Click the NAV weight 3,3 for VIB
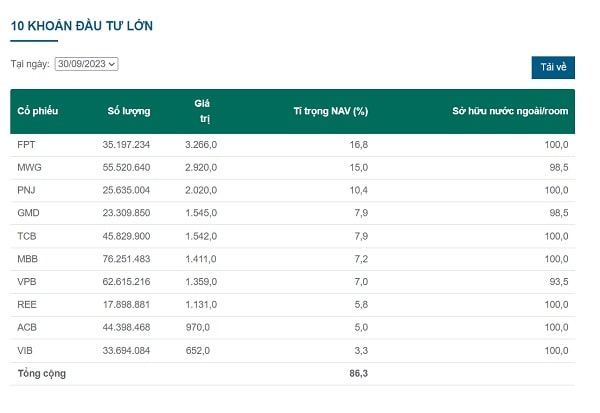Screen dimensions: 600x413 (x=361, y=351)
